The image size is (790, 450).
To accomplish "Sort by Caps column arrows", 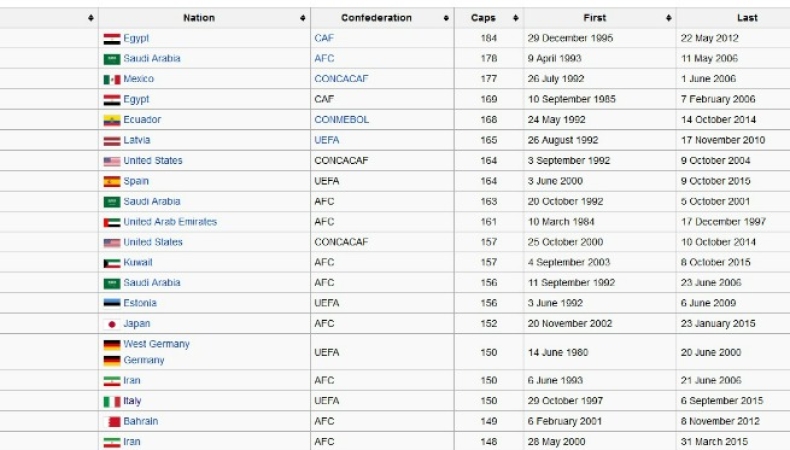I will point(515,18).
